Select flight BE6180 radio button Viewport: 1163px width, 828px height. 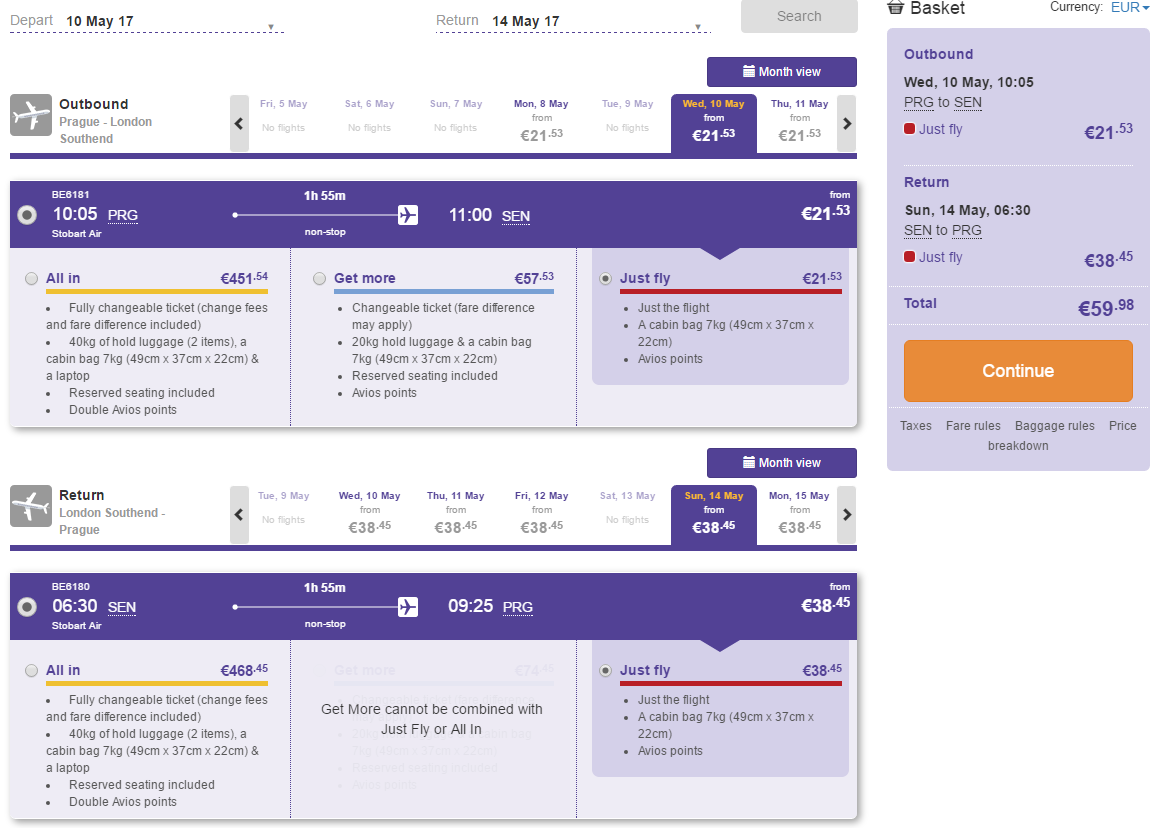pos(27,607)
